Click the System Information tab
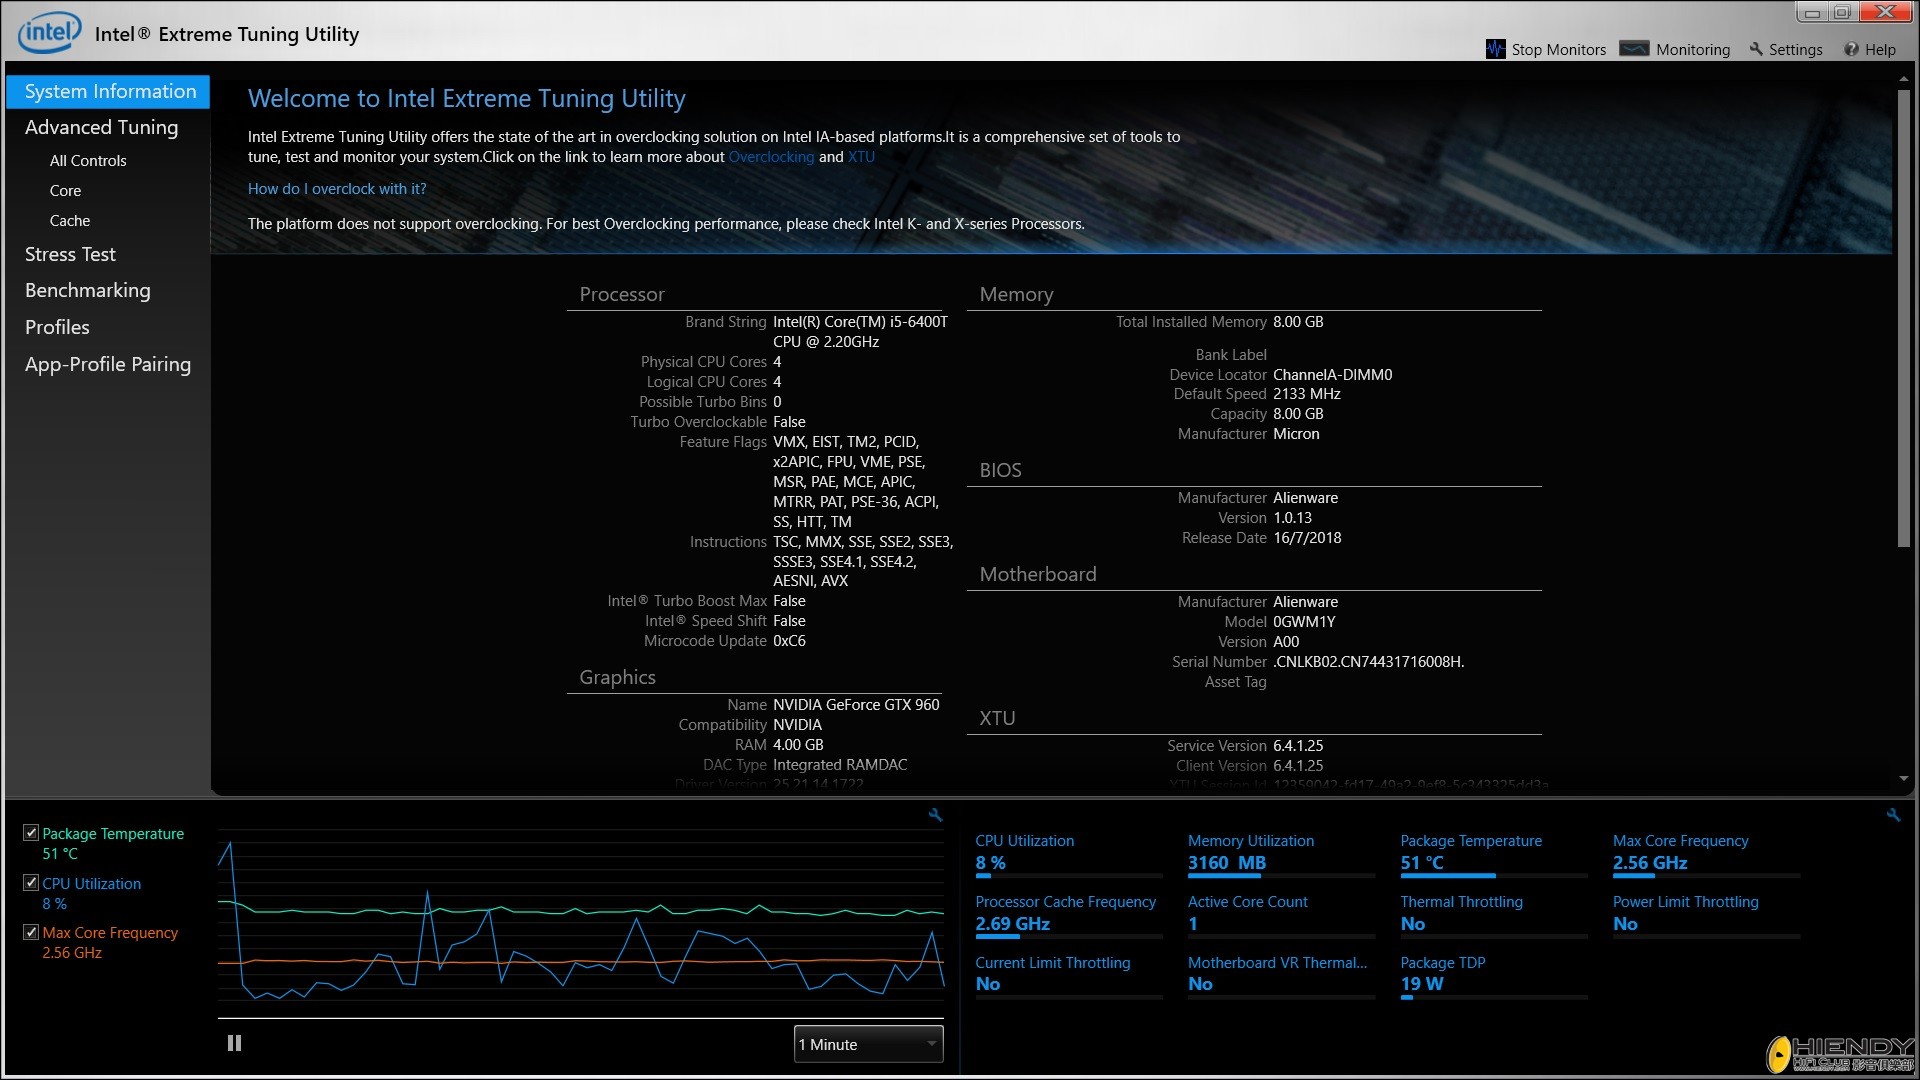The width and height of the screenshot is (1920, 1080). (x=109, y=90)
